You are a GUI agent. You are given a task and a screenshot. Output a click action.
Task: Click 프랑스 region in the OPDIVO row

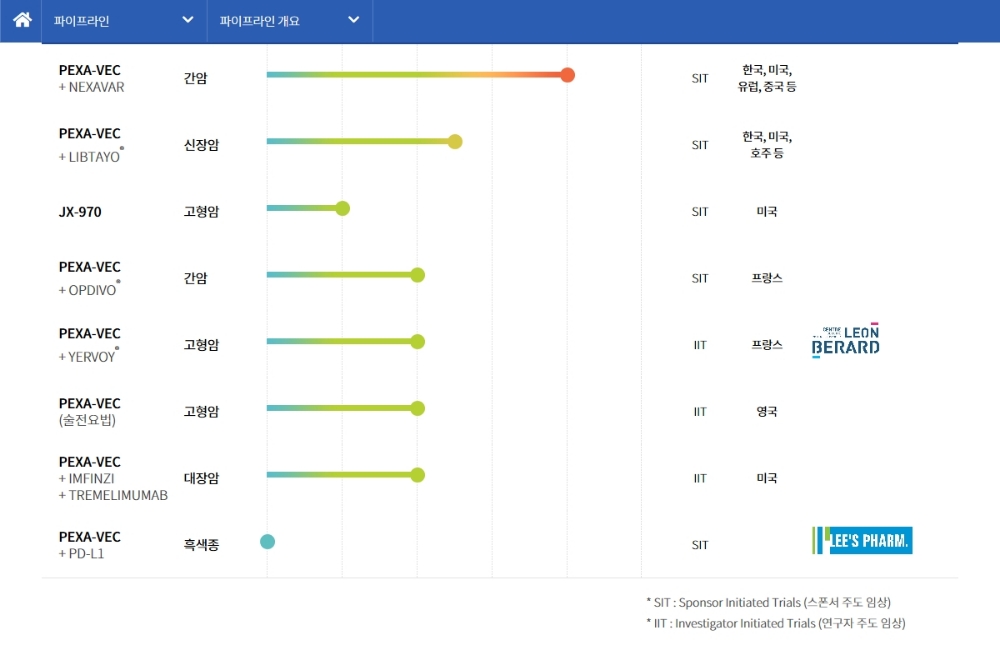point(767,278)
